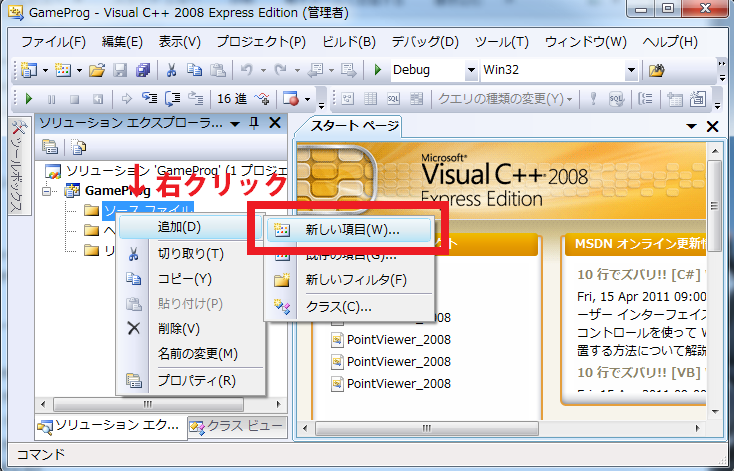Click the Cut scissors icon in toolbar
This screenshot has width=734, height=471.
(x=171, y=71)
